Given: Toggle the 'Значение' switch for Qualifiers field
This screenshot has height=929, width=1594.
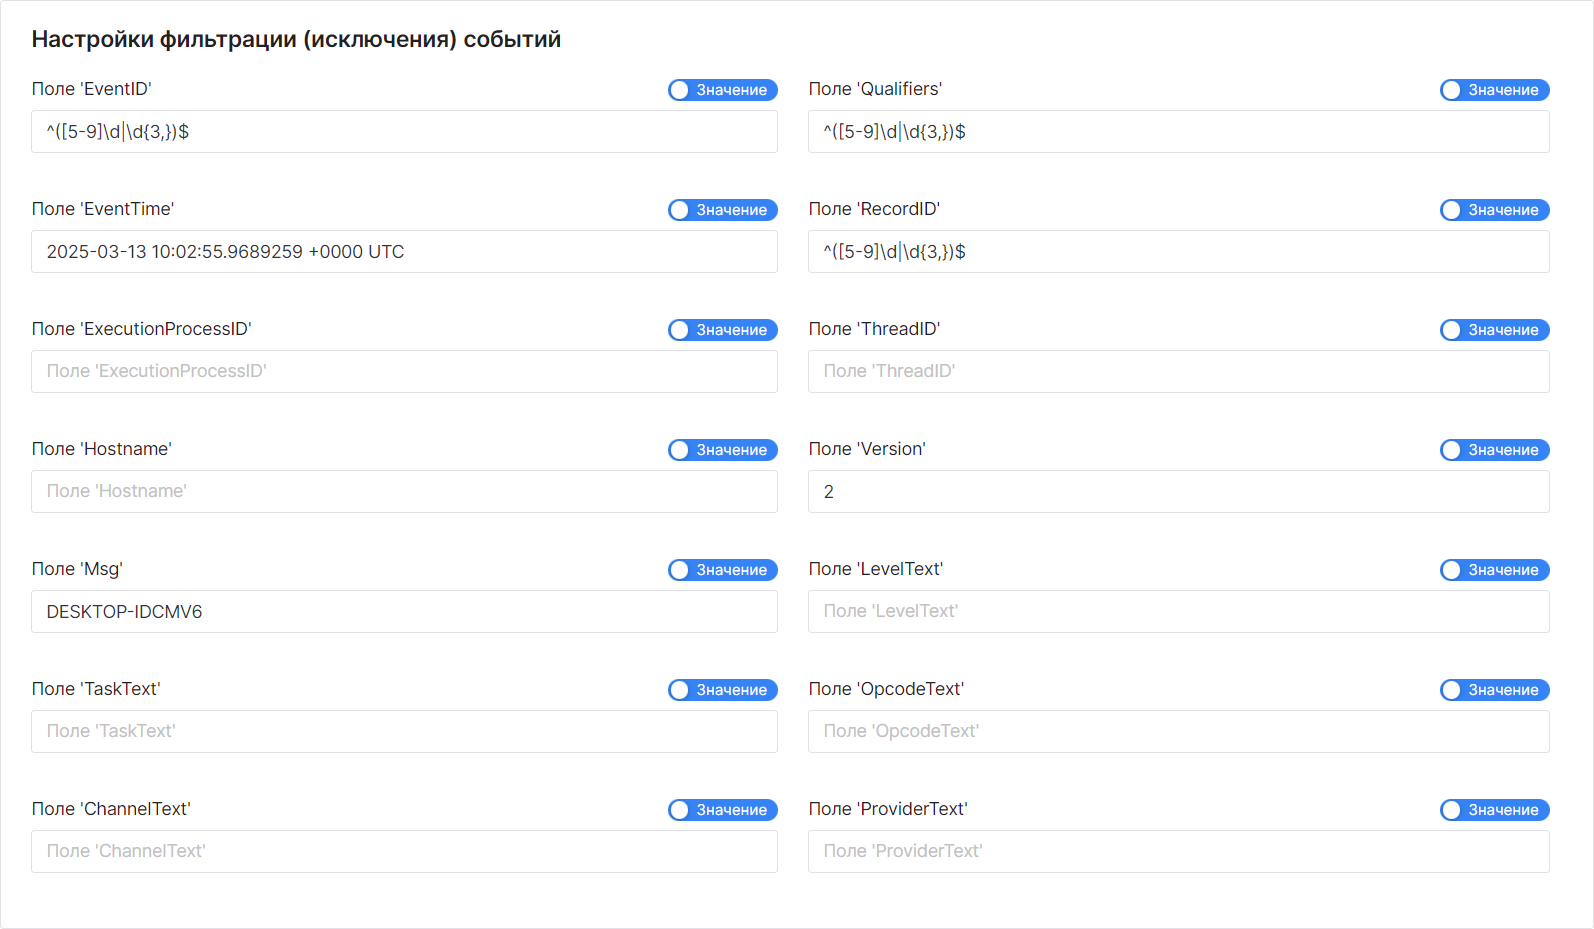Looking at the screenshot, I should click(1494, 90).
